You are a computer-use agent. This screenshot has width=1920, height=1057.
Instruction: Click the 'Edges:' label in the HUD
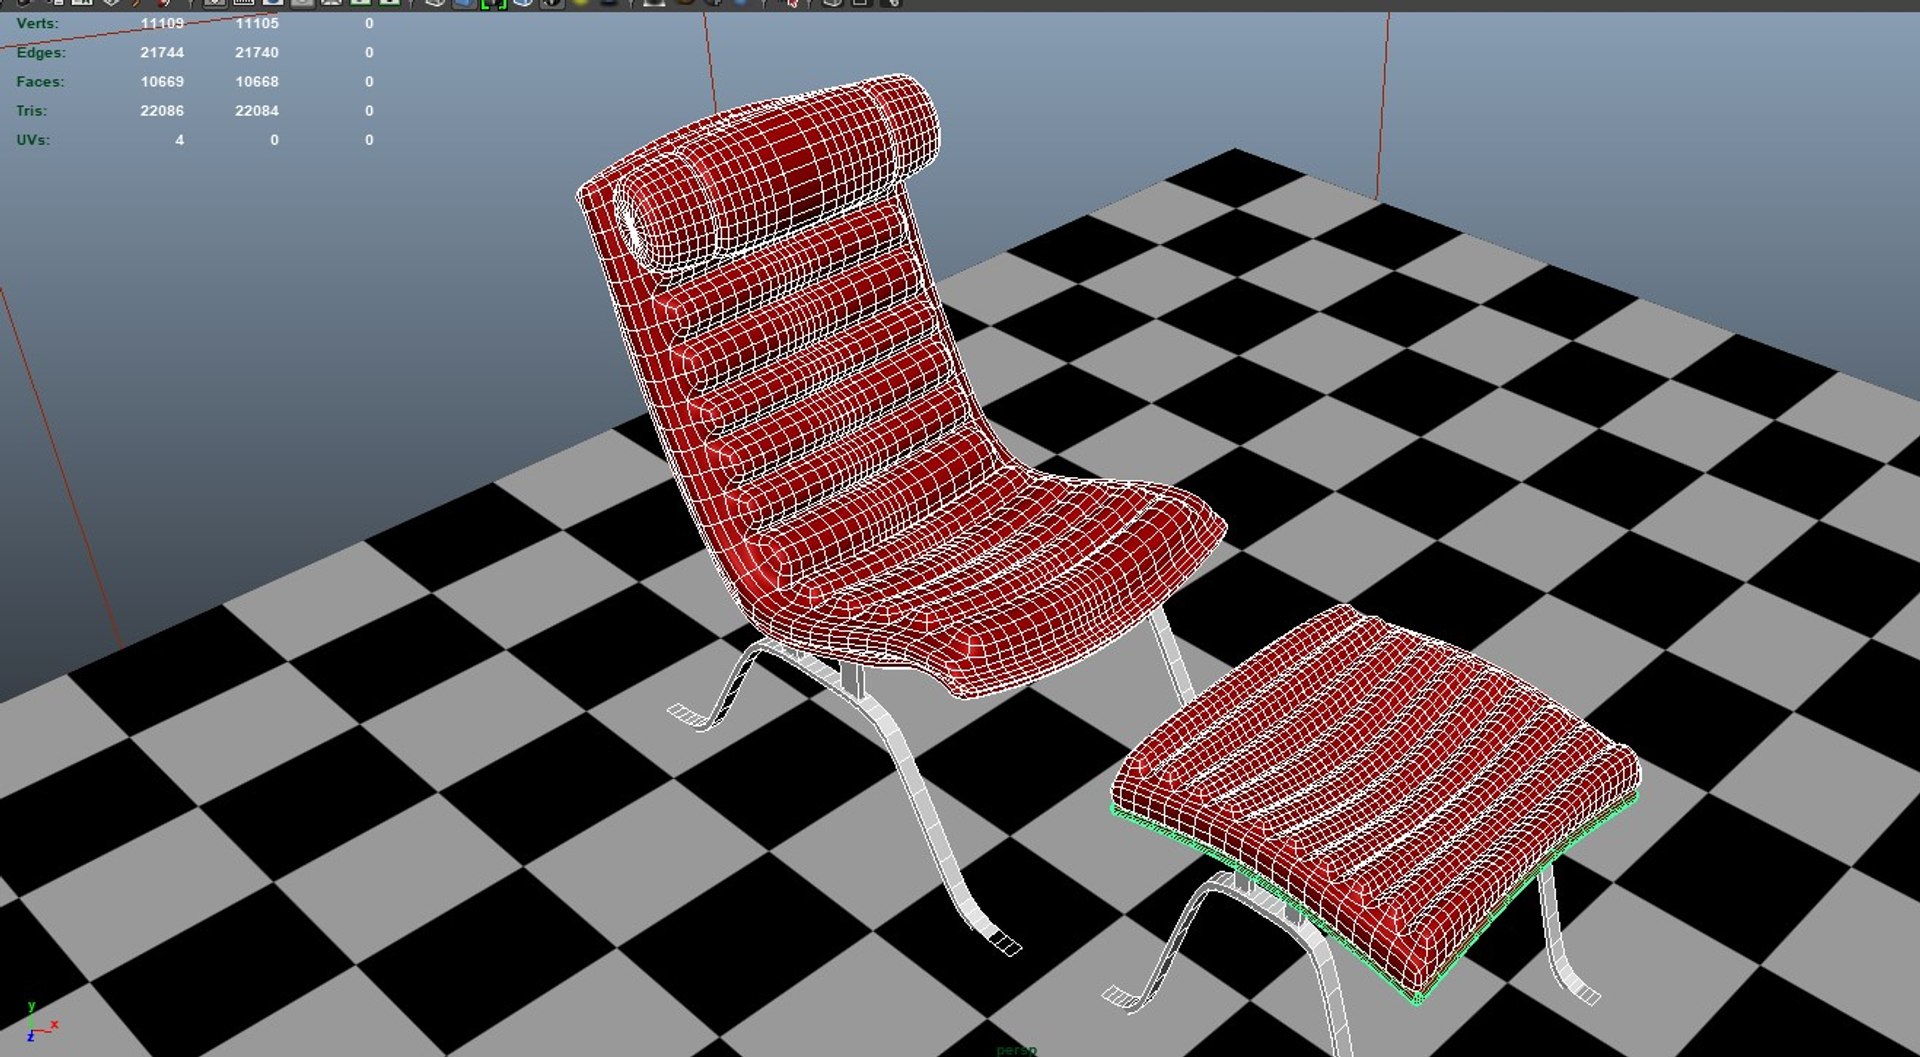point(41,52)
